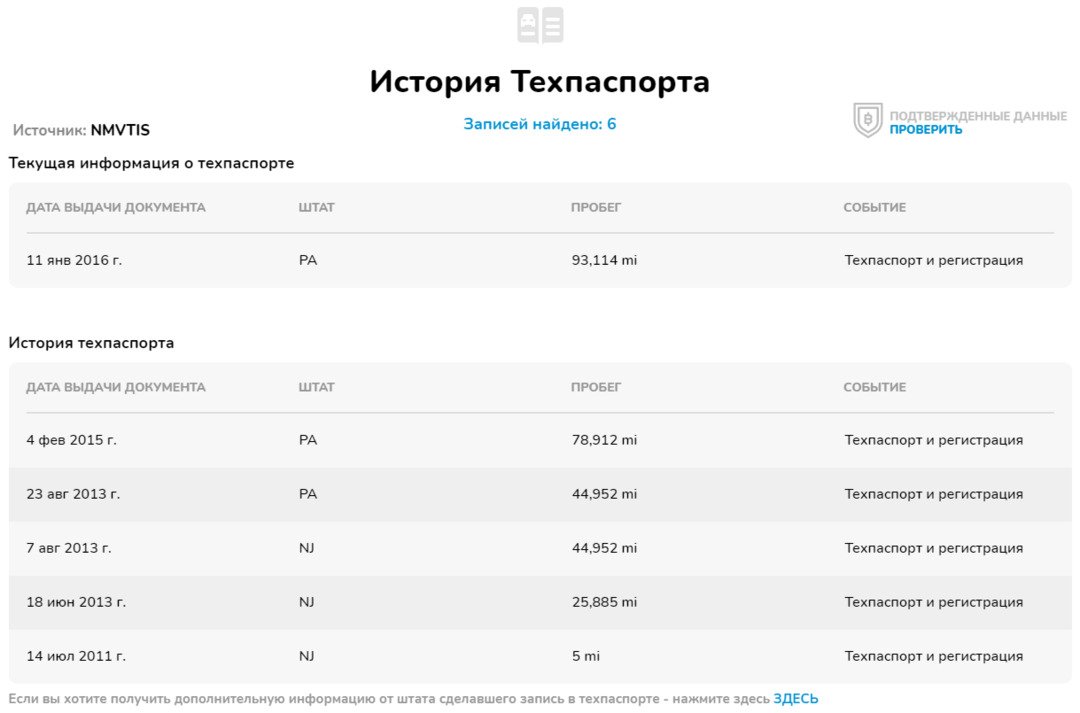Click the car document icon at top
Screen dimensions: 1080x713
coord(540,25)
